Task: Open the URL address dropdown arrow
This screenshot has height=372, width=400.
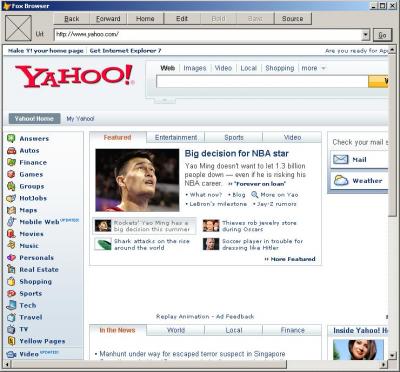Action: (366, 35)
